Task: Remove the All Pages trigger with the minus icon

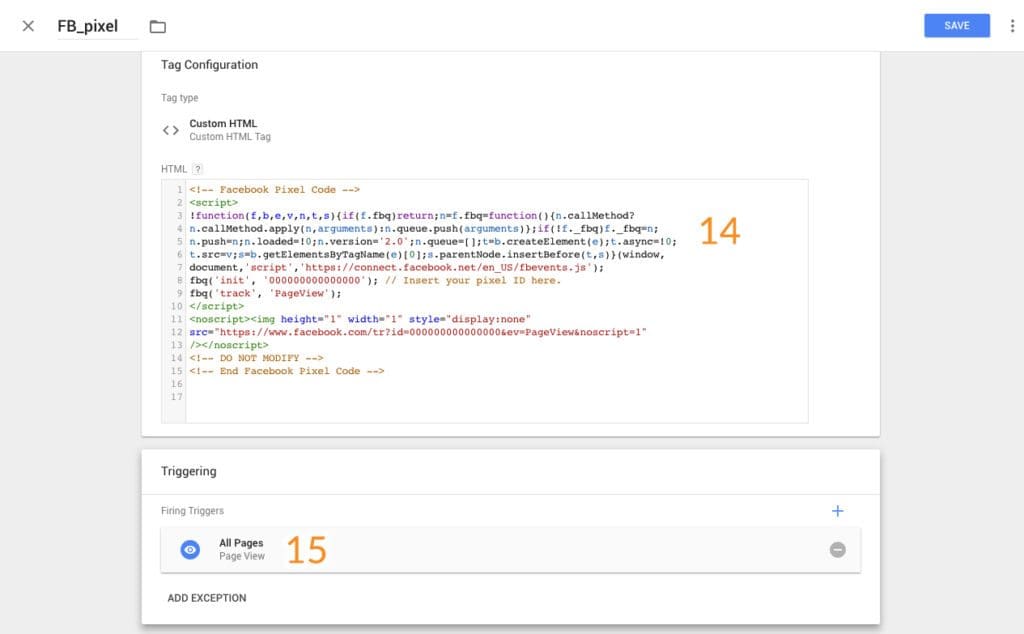Action: click(x=837, y=550)
